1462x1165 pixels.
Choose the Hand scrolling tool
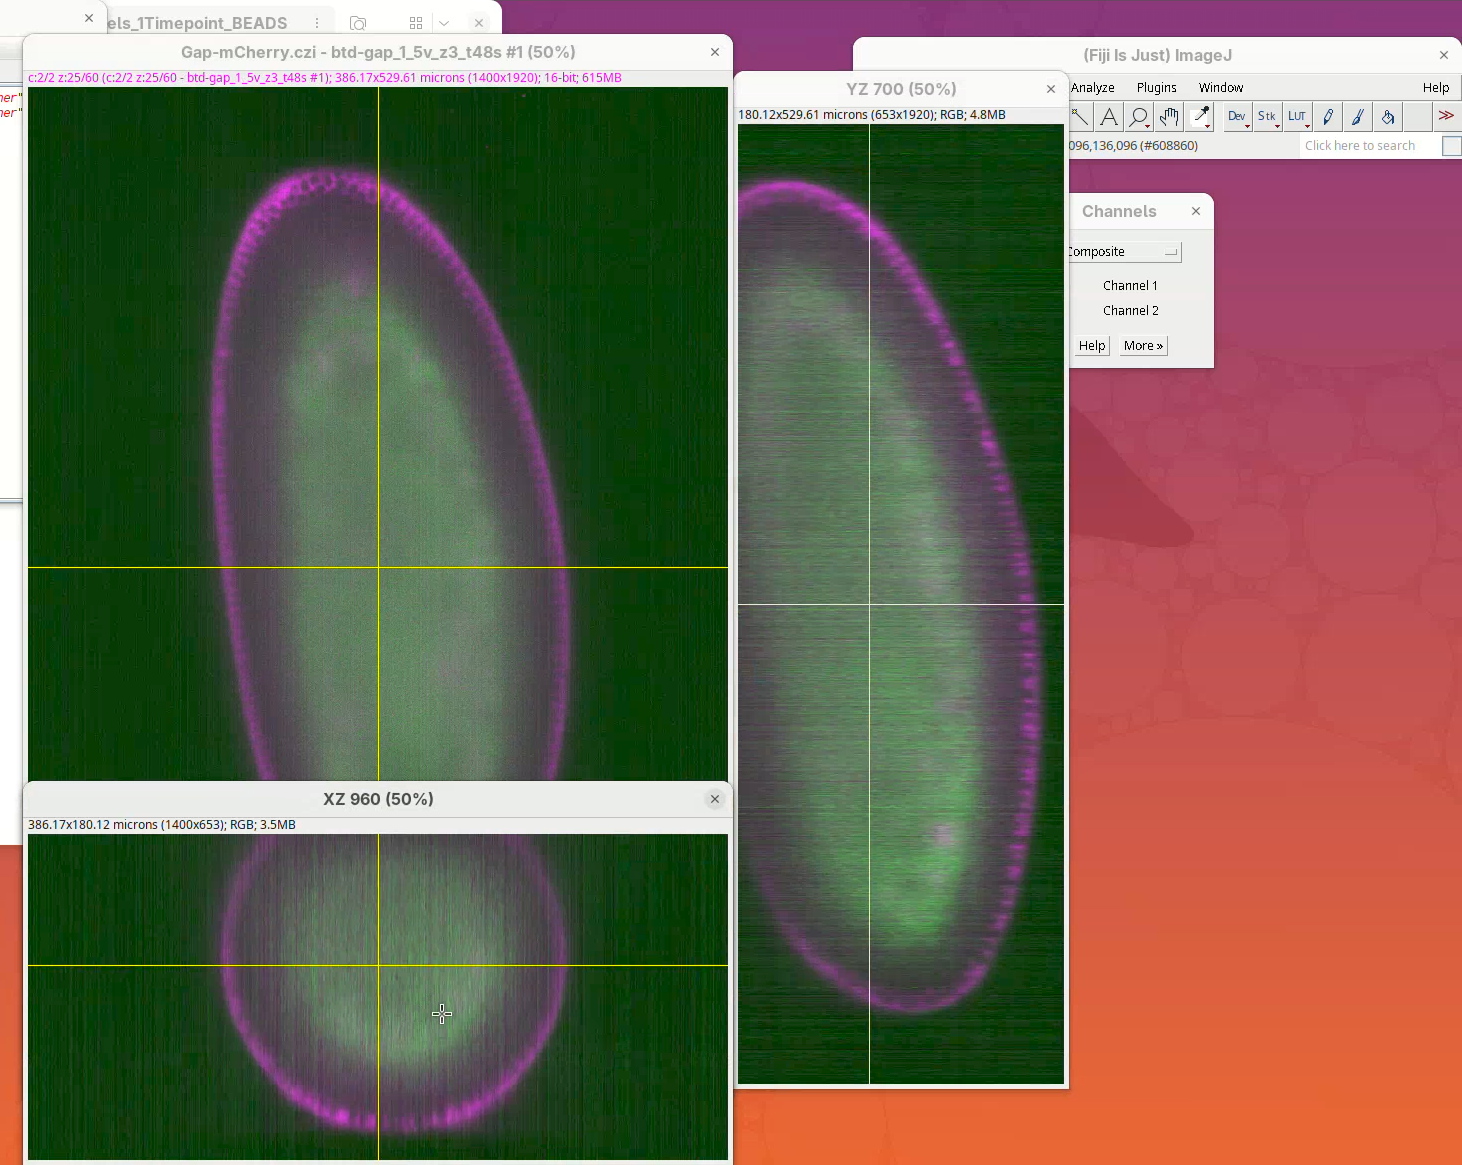pos(1168,117)
